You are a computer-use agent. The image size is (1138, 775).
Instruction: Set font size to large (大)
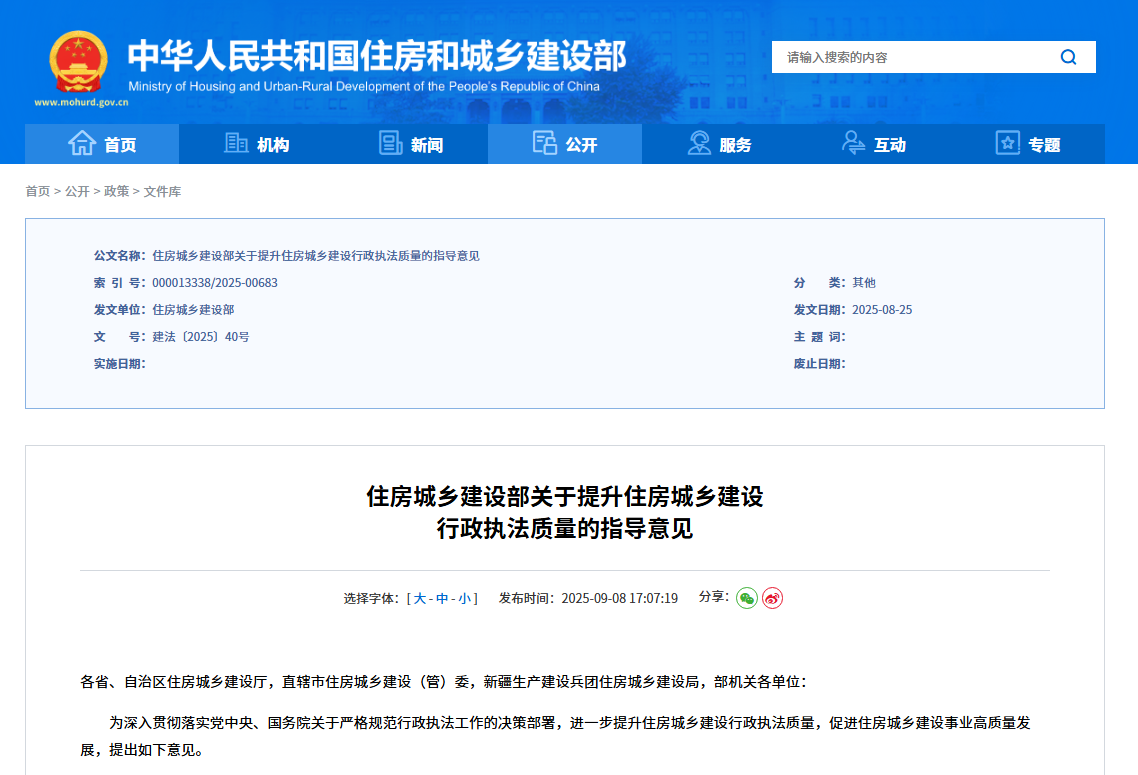click(x=420, y=598)
